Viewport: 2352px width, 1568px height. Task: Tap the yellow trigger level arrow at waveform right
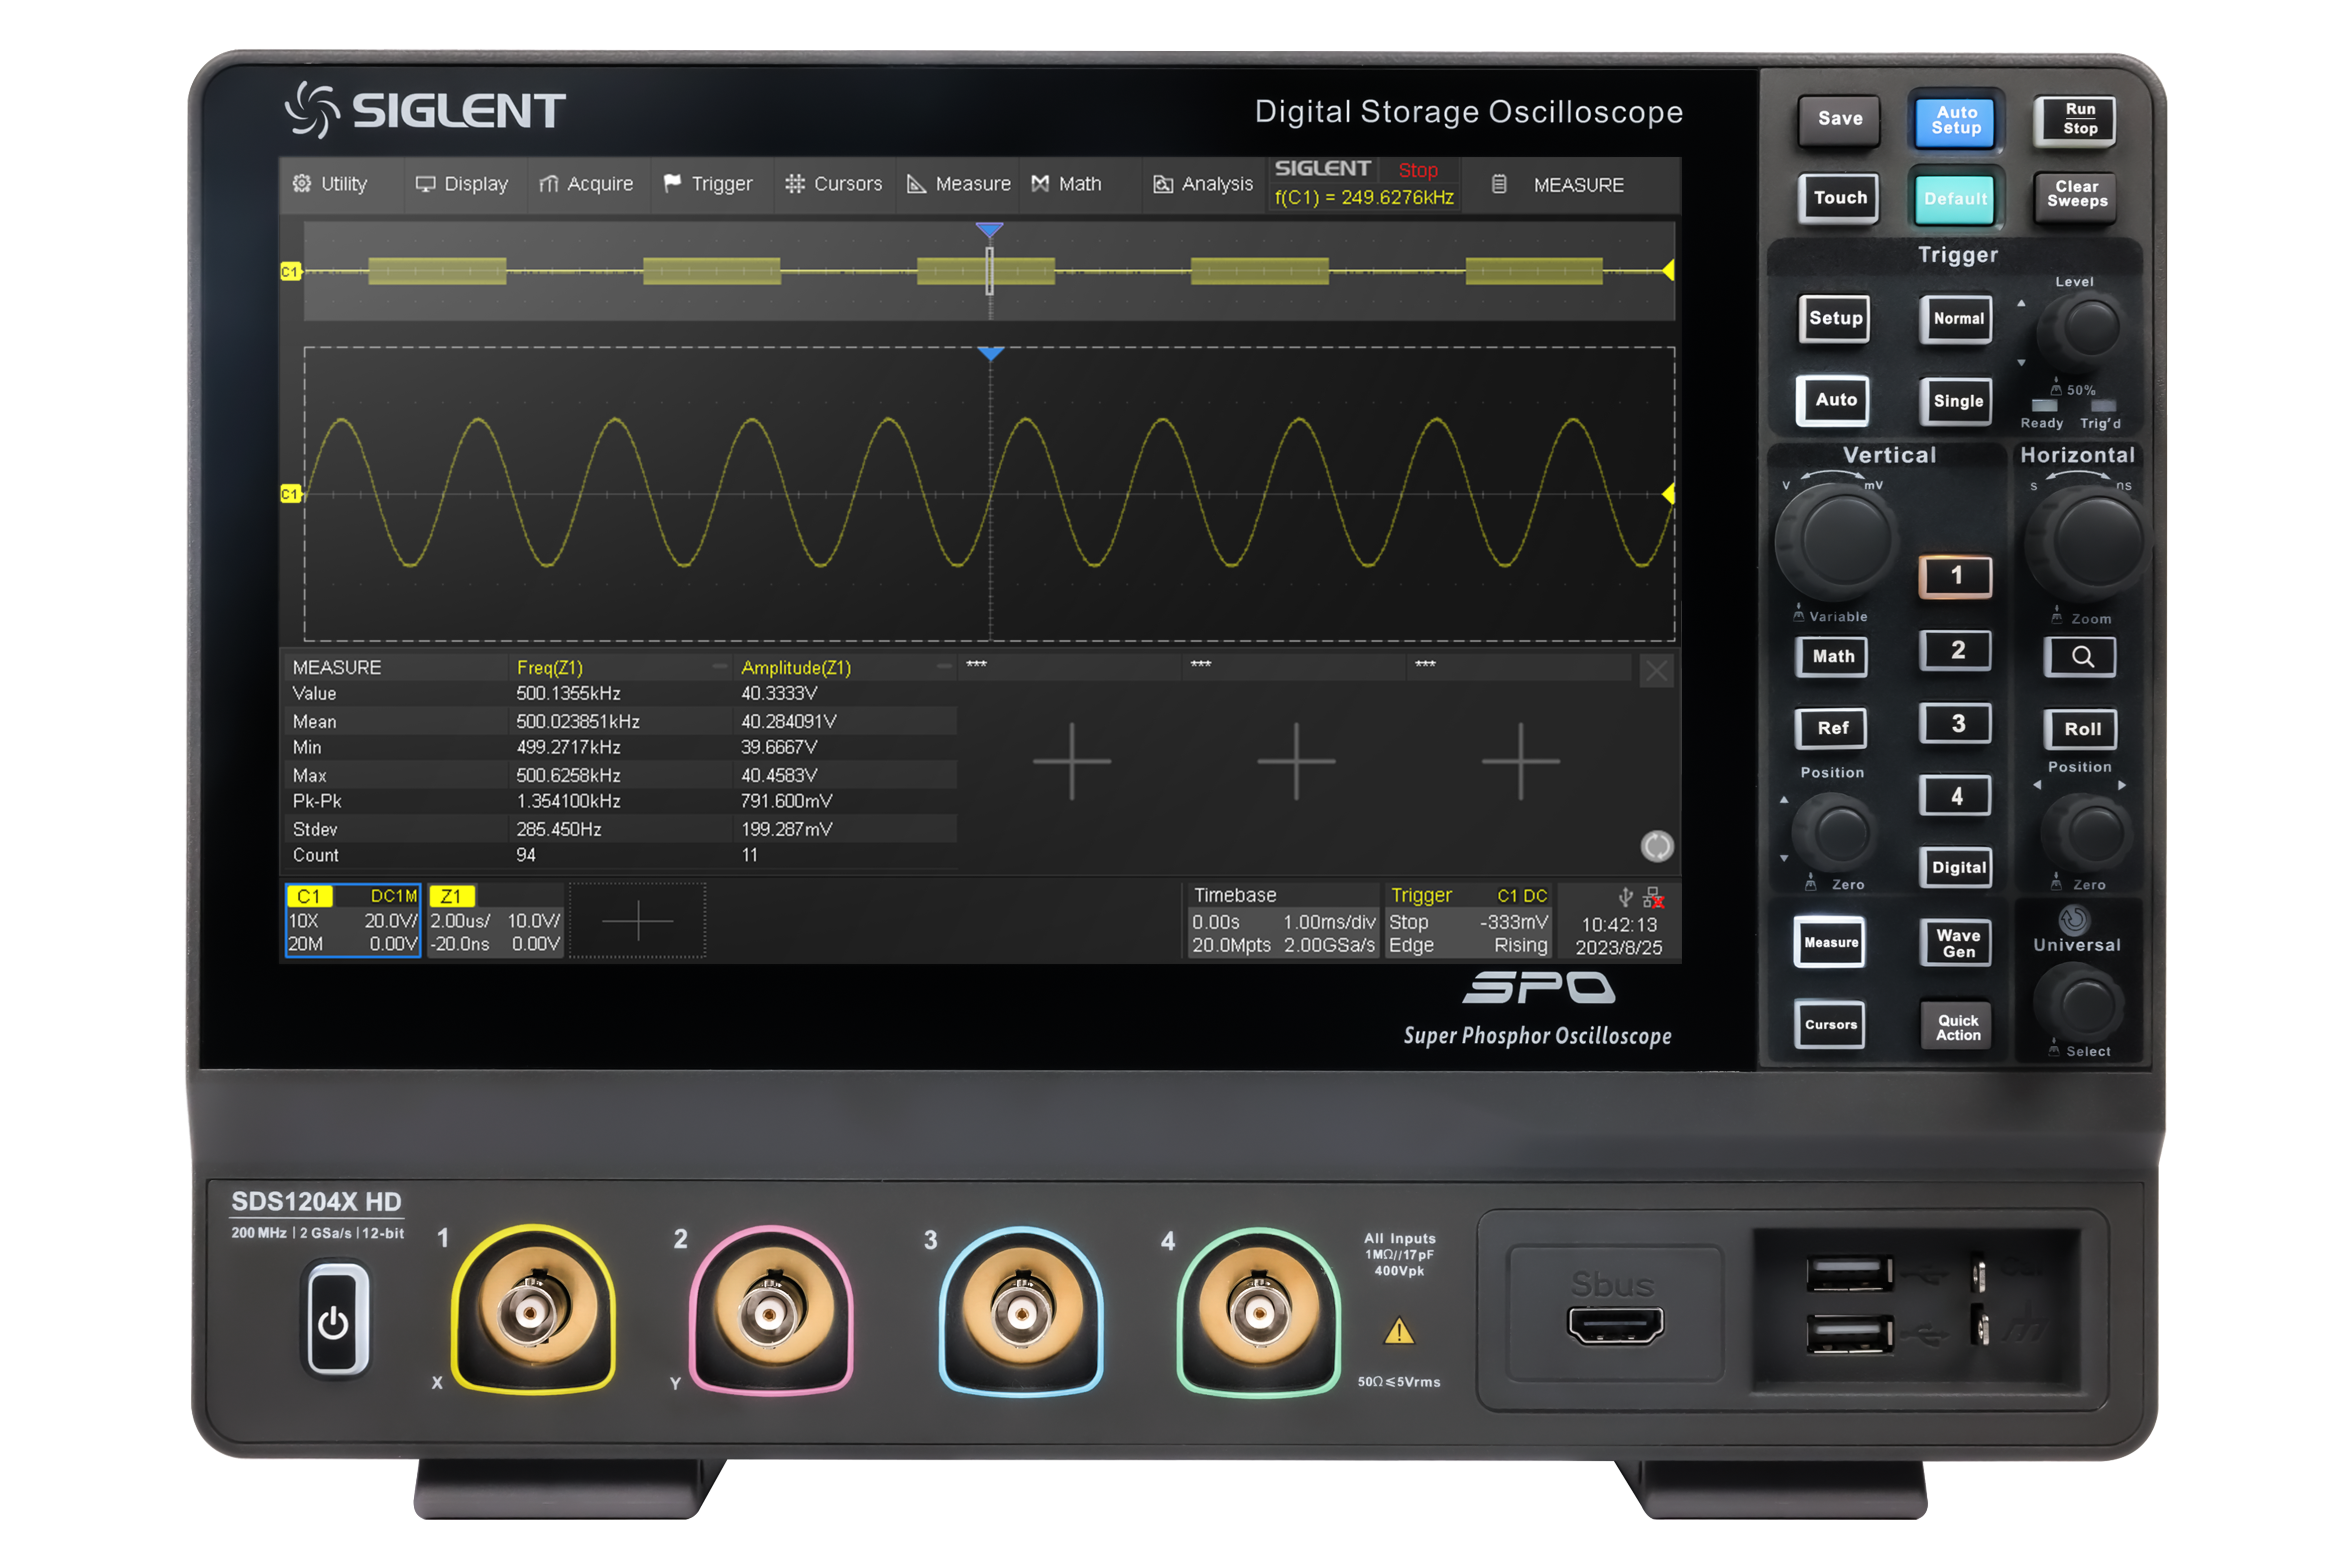click(1667, 493)
